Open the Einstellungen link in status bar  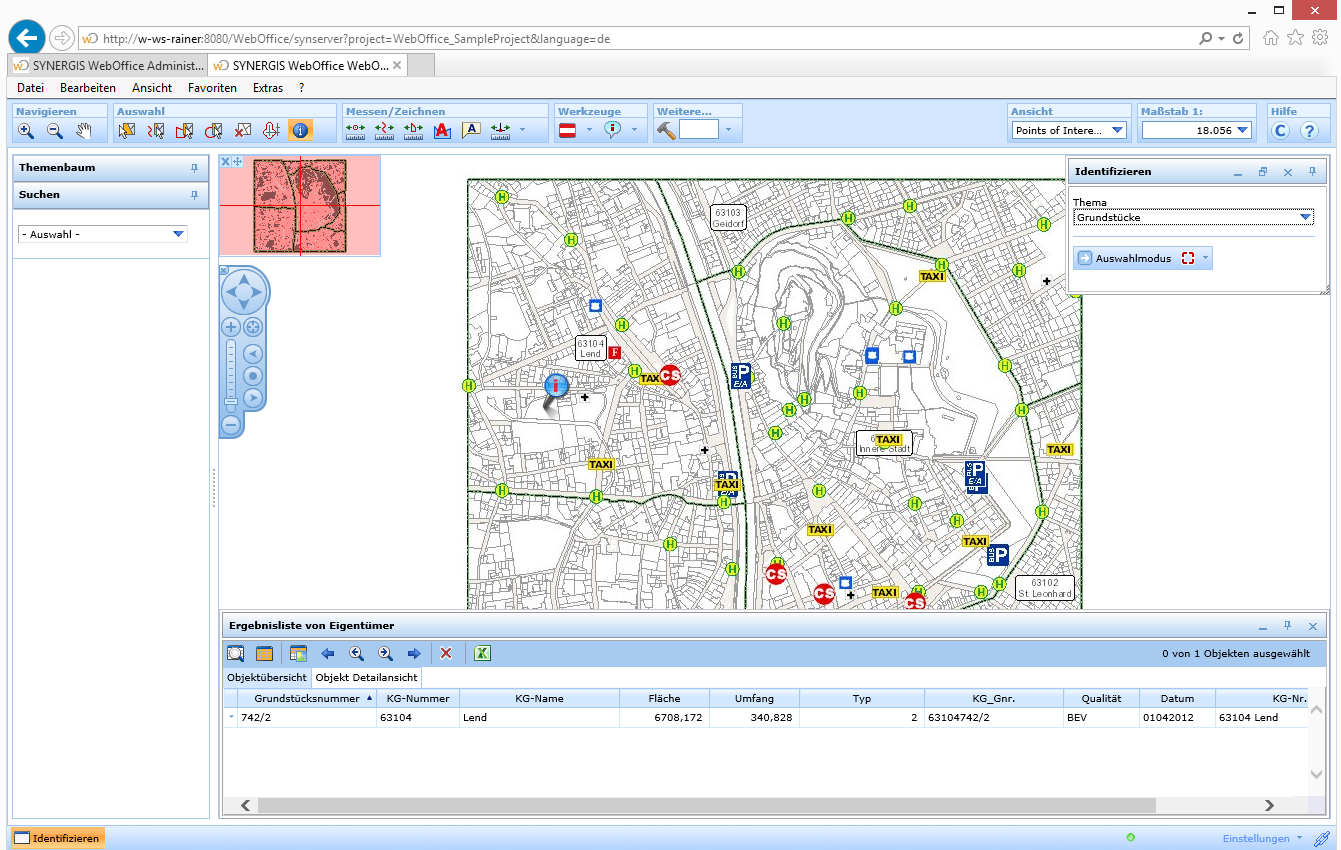pos(1256,838)
